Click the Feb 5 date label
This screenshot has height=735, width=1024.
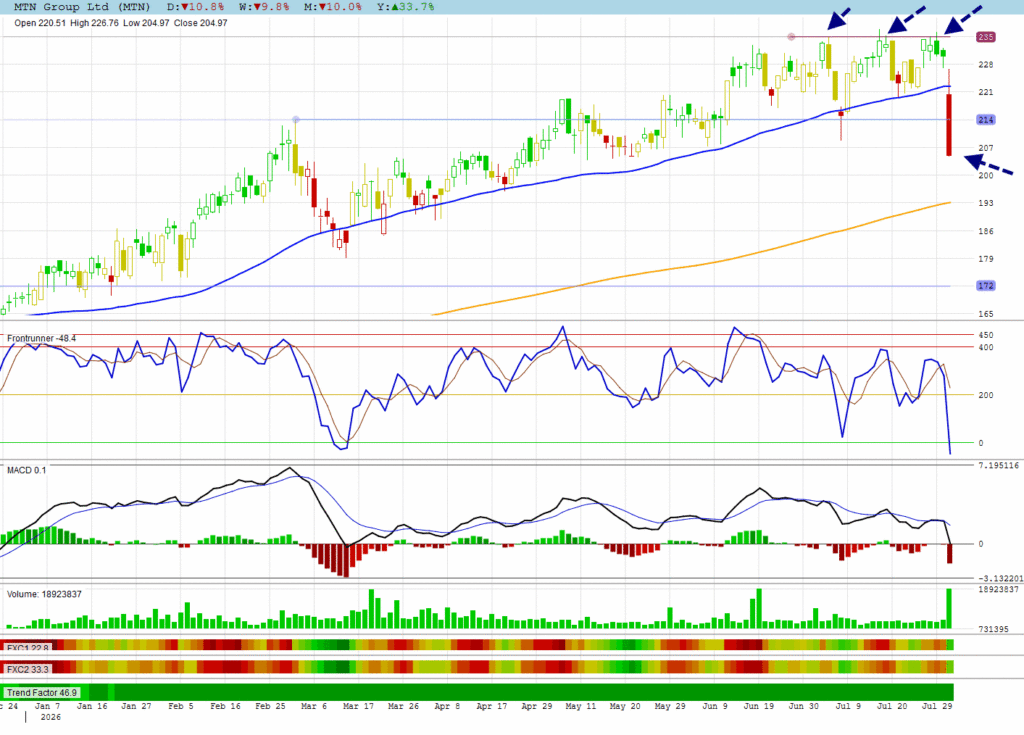pos(181,706)
